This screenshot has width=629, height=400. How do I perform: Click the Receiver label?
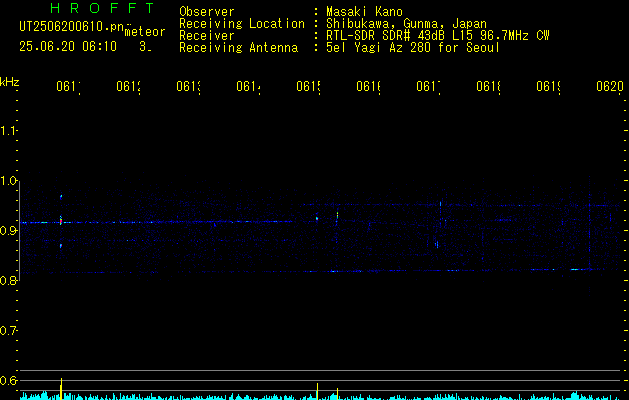(207, 36)
